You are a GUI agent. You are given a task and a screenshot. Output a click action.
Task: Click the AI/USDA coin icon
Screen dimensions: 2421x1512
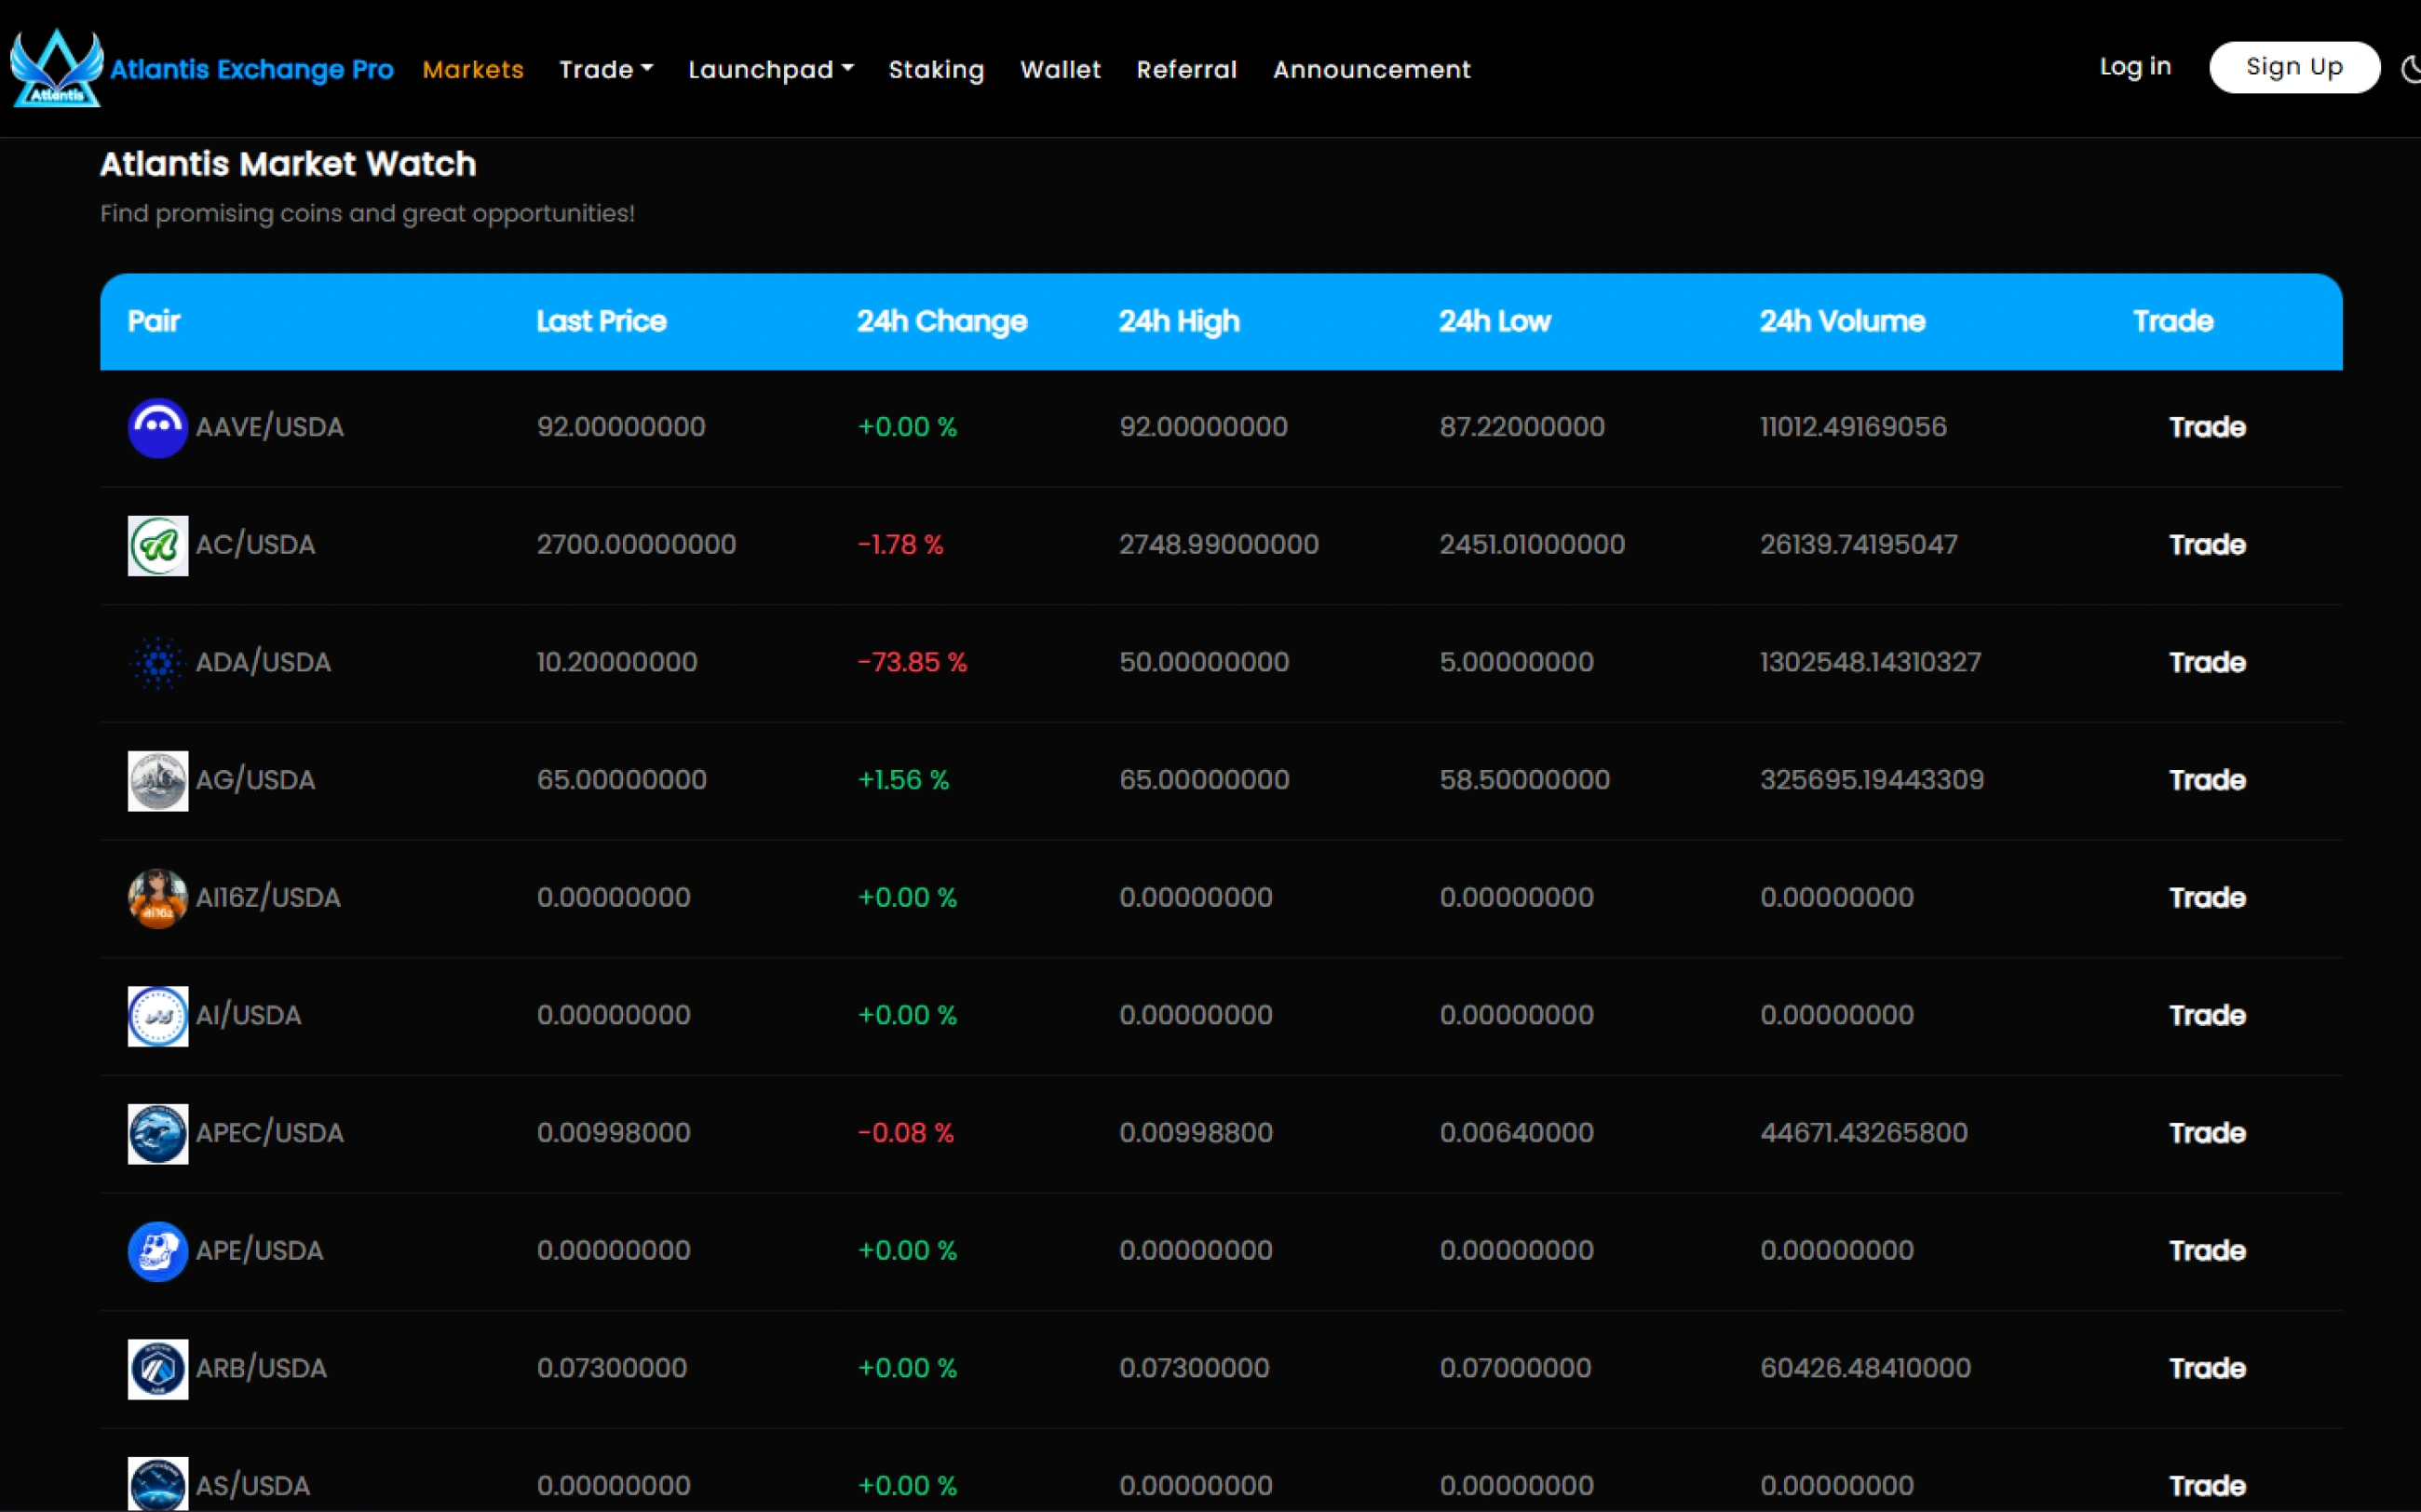click(158, 1016)
